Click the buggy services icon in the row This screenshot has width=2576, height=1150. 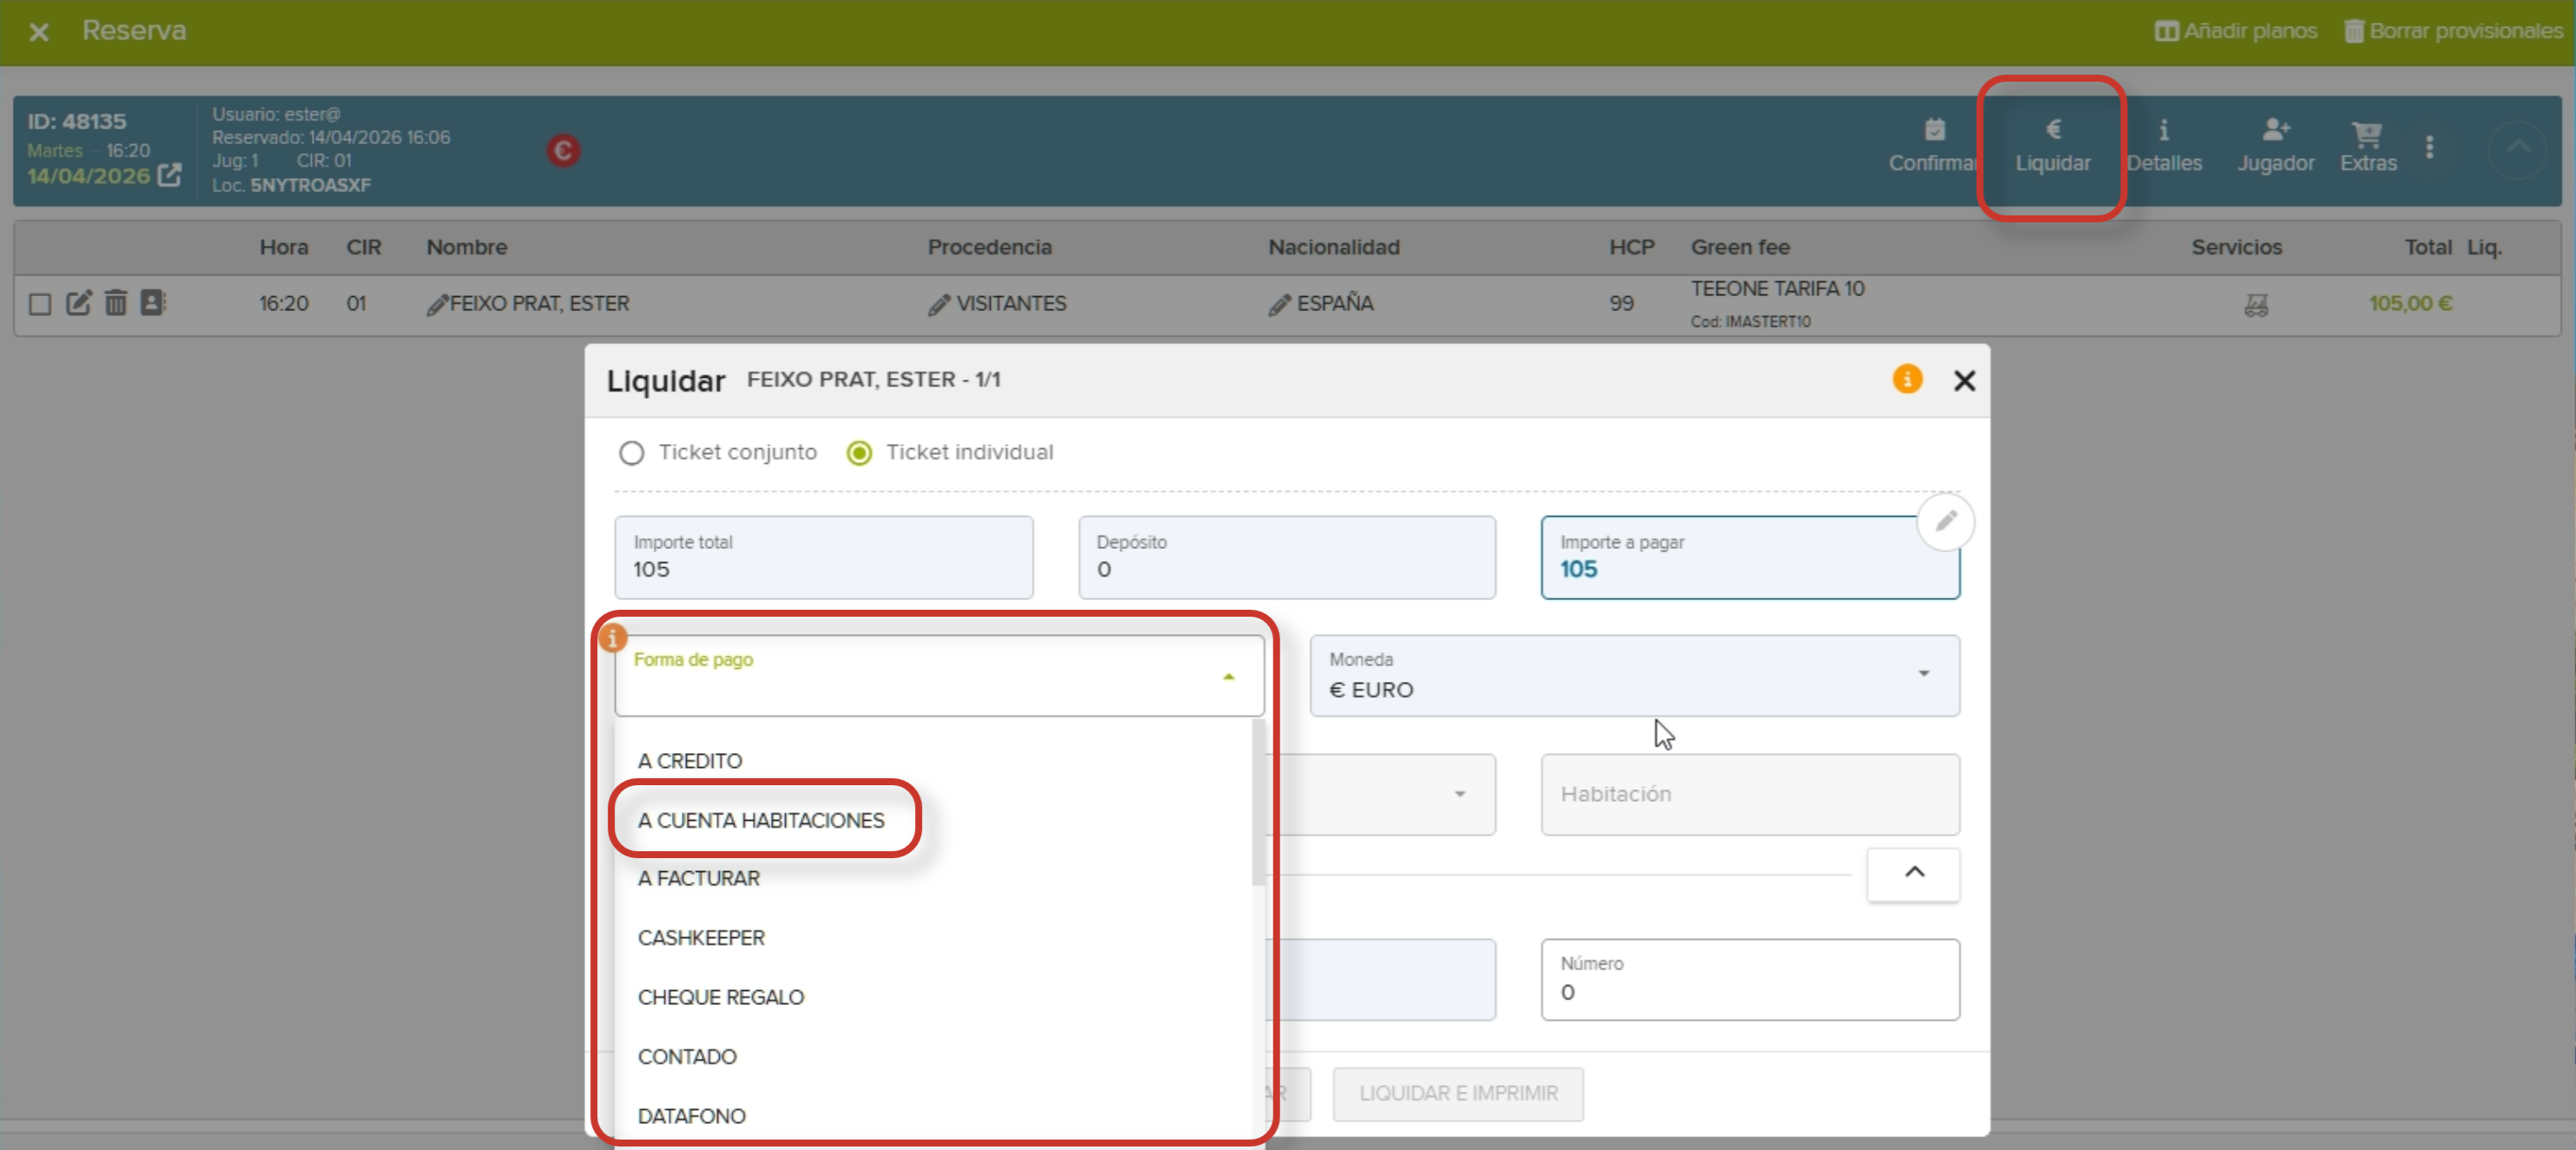tap(2256, 304)
